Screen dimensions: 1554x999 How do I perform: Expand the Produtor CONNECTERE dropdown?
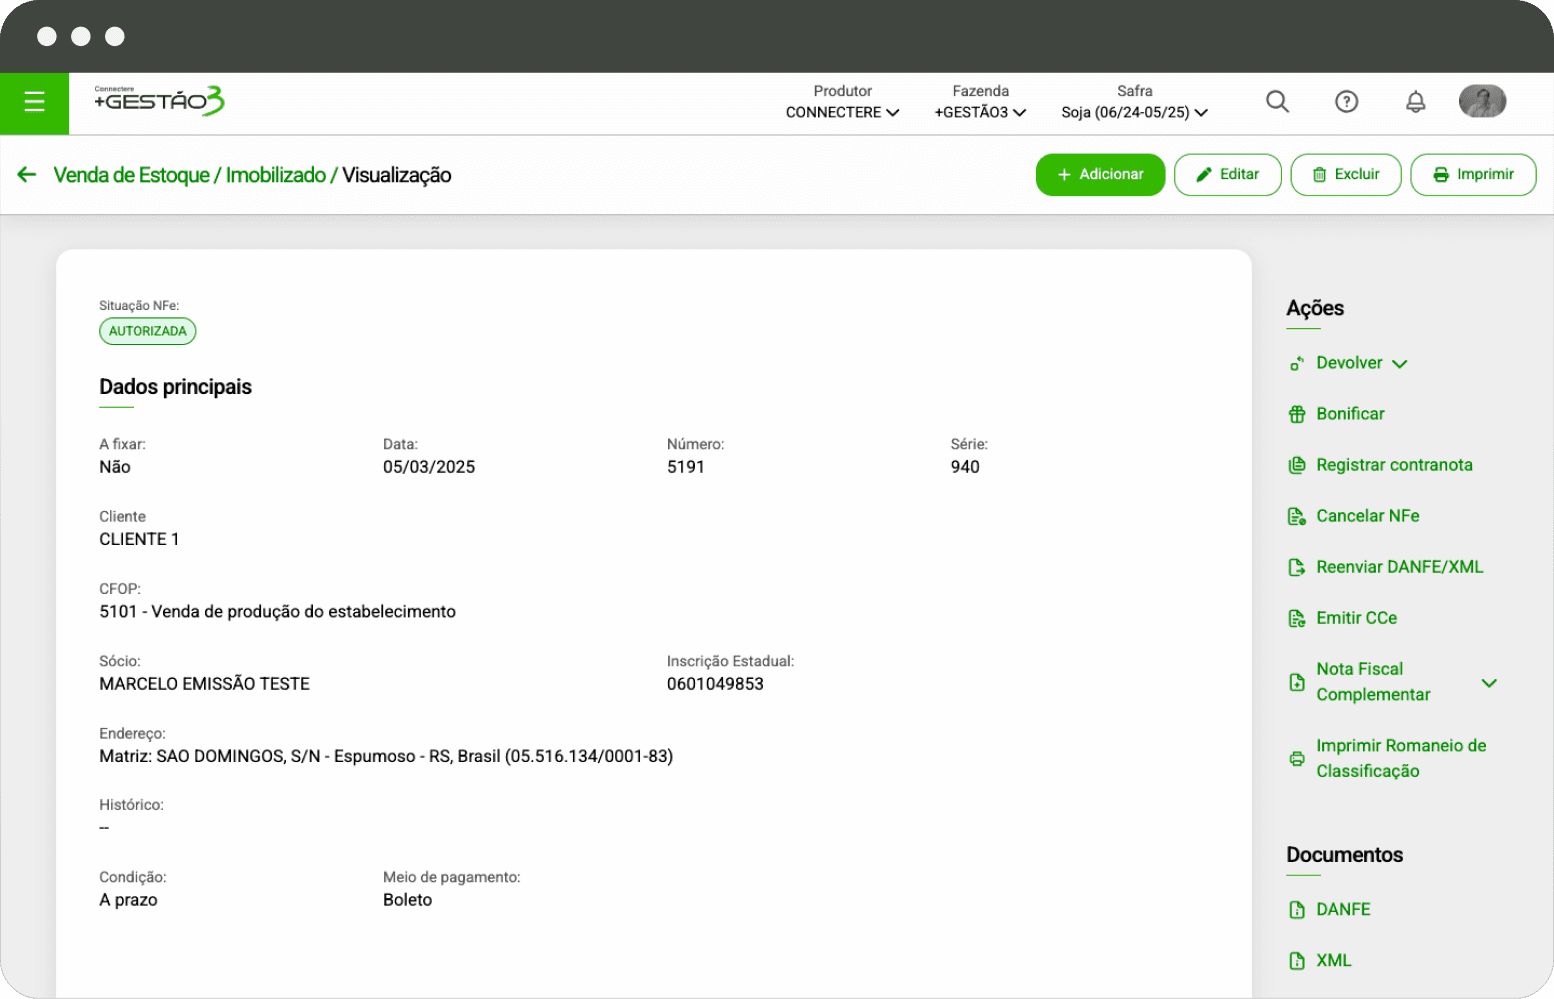tap(842, 112)
